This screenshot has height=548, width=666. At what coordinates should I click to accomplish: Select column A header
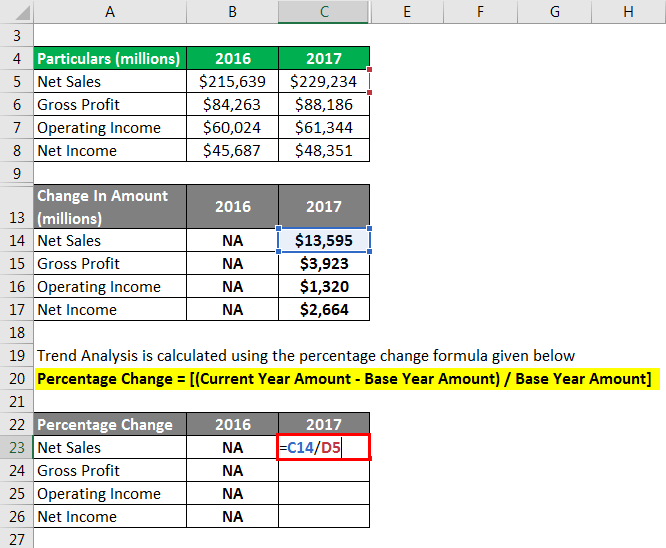110,11
